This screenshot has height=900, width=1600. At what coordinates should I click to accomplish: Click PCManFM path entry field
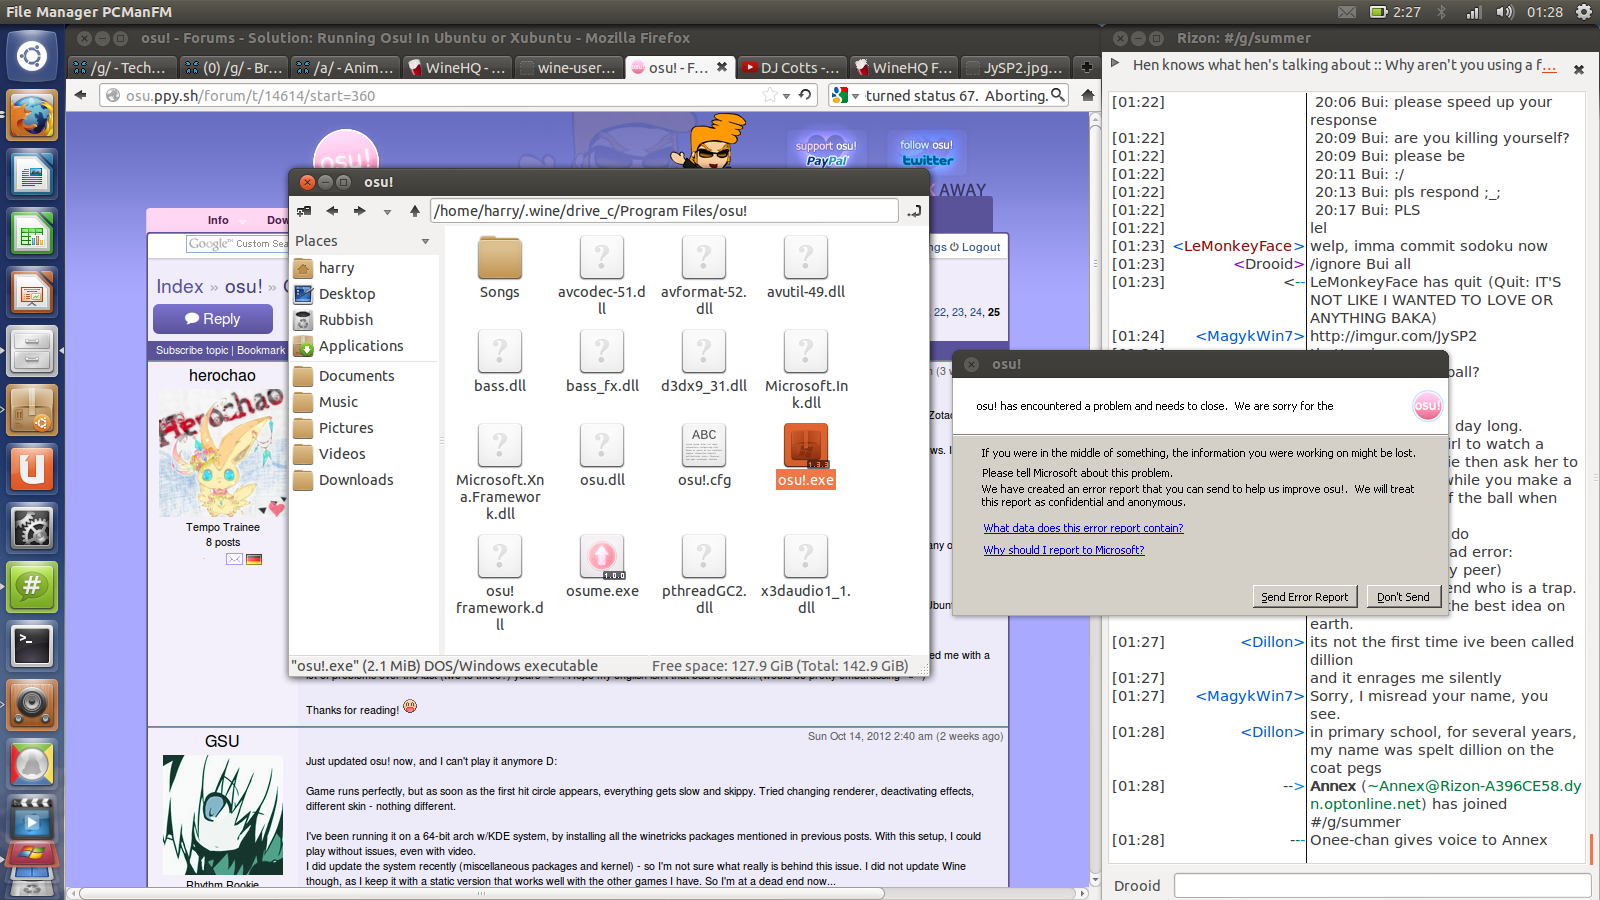coord(664,211)
